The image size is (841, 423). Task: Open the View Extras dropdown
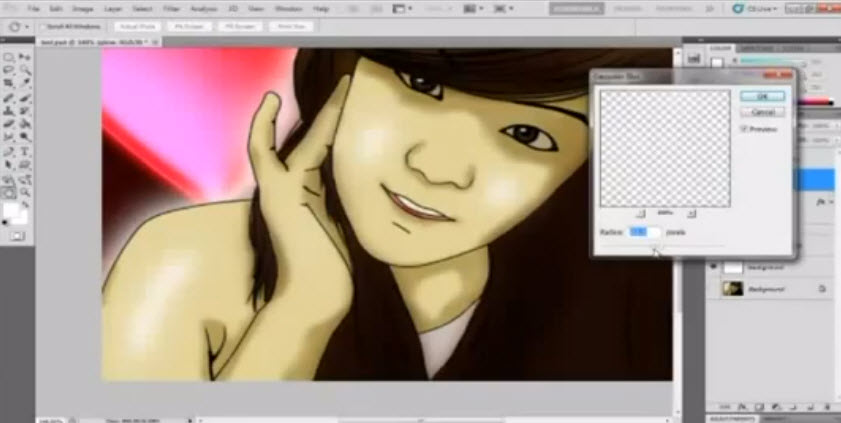[x=402, y=9]
